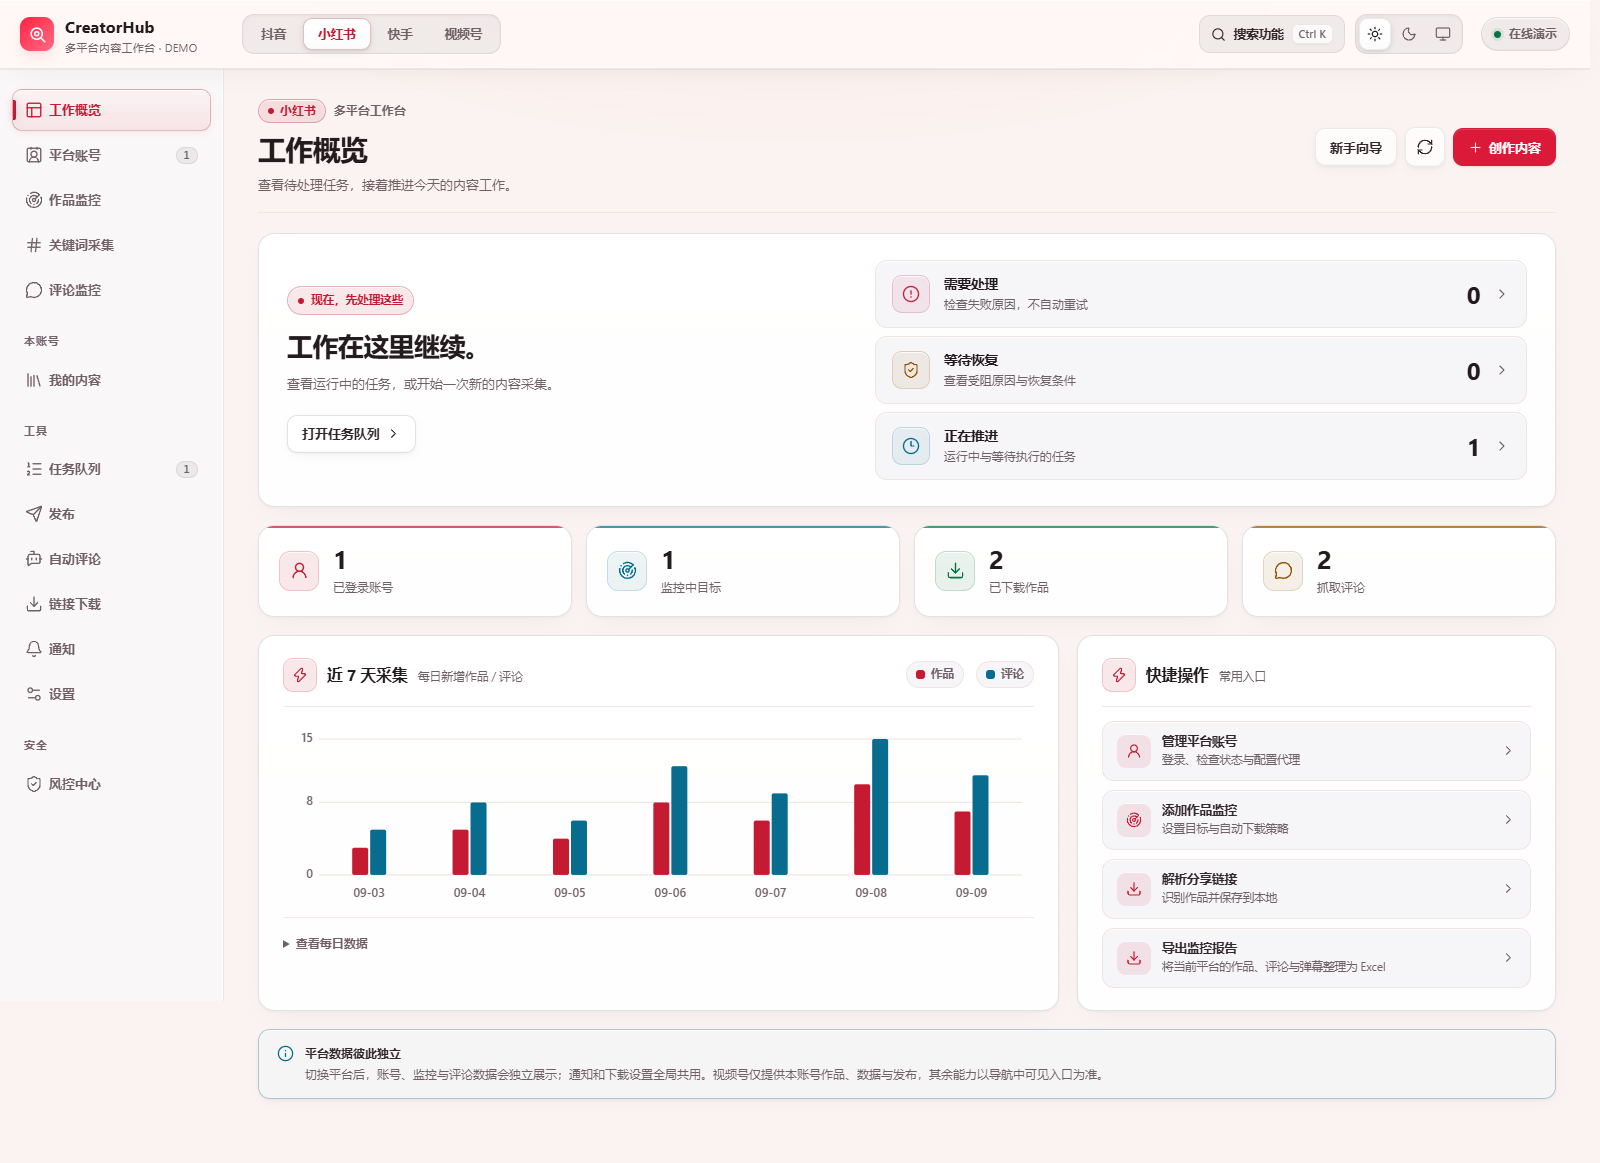Expand 正在推进 row chevron
1600x1163 pixels.
(x=1501, y=446)
